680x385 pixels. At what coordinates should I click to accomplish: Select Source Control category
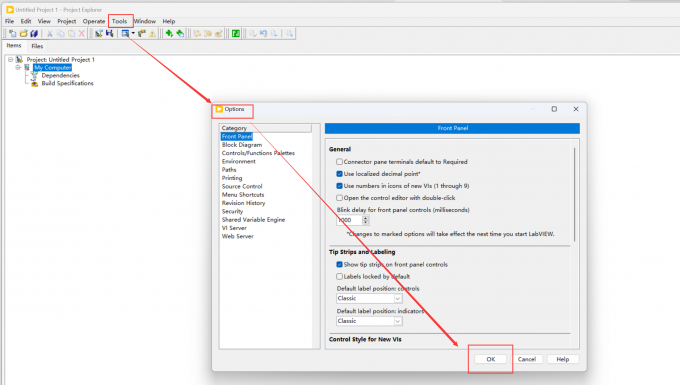coord(242,186)
